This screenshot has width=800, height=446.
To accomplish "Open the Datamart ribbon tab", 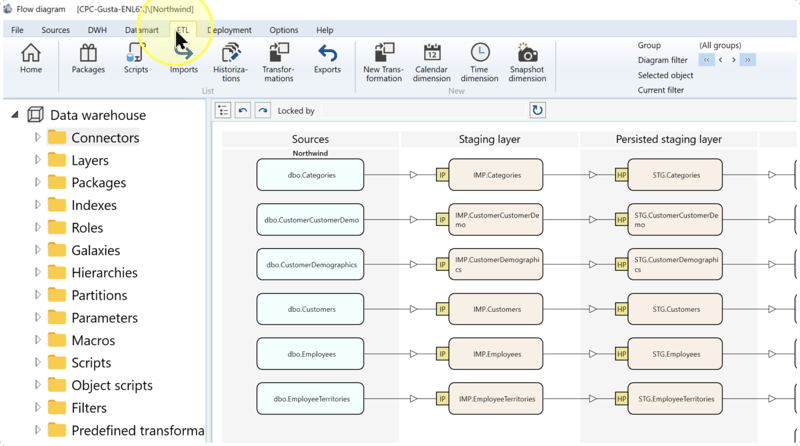I will pyautogui.click(x=142, y=30).
